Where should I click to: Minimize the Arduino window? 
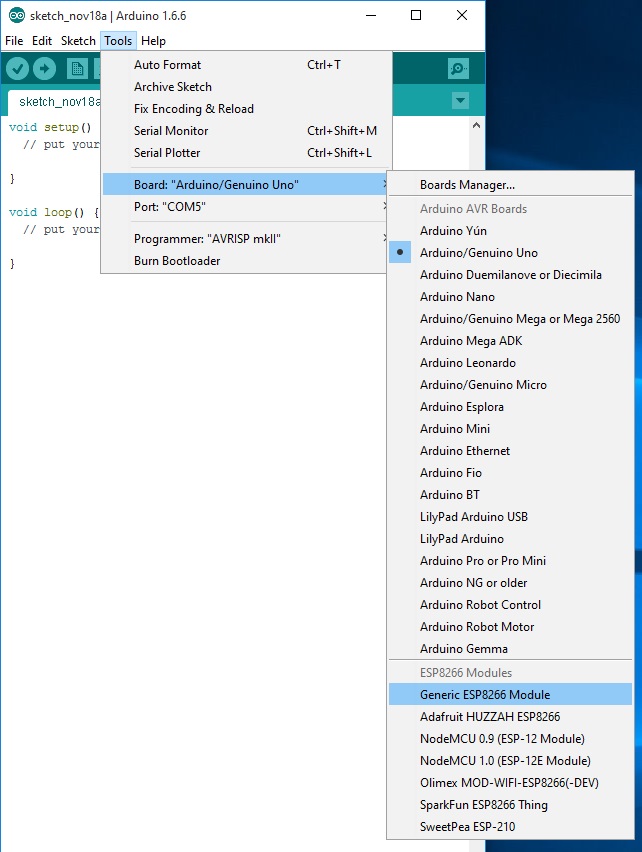pos(371,15)
